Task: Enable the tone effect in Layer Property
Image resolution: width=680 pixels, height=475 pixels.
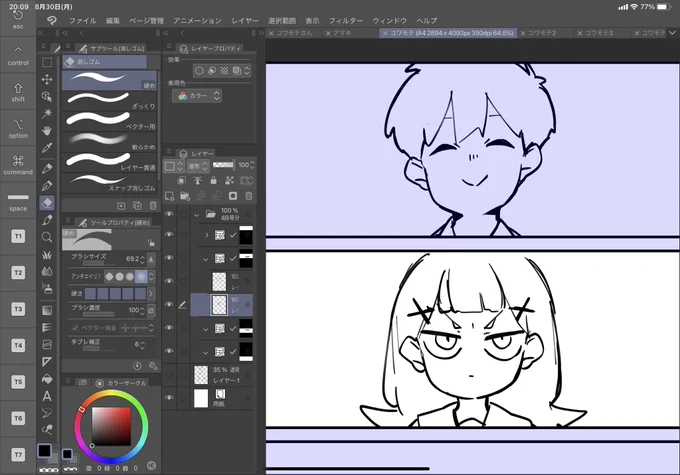Action: [x=224, y=70]
